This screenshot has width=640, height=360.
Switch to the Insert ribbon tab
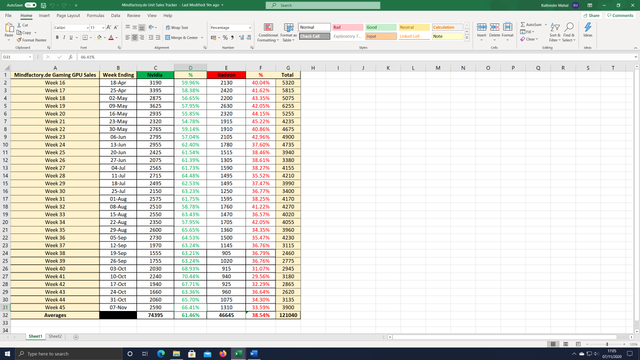click(44, 16)
